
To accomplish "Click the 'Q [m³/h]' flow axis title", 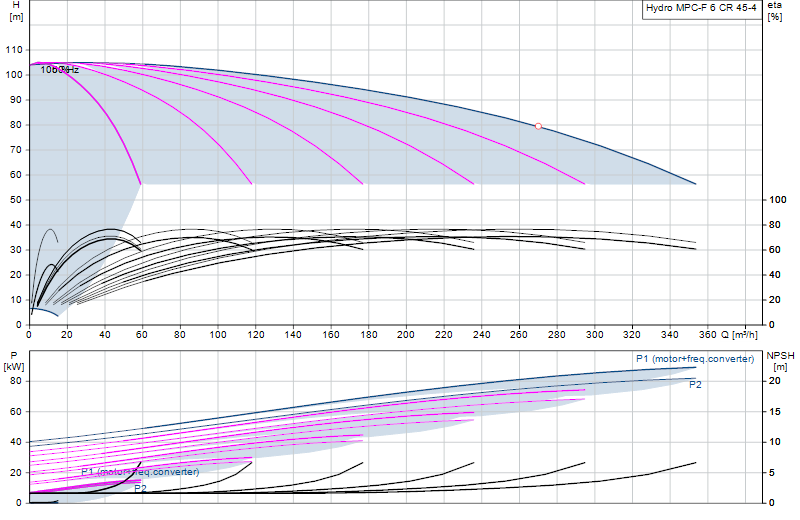I will point(739,335).
